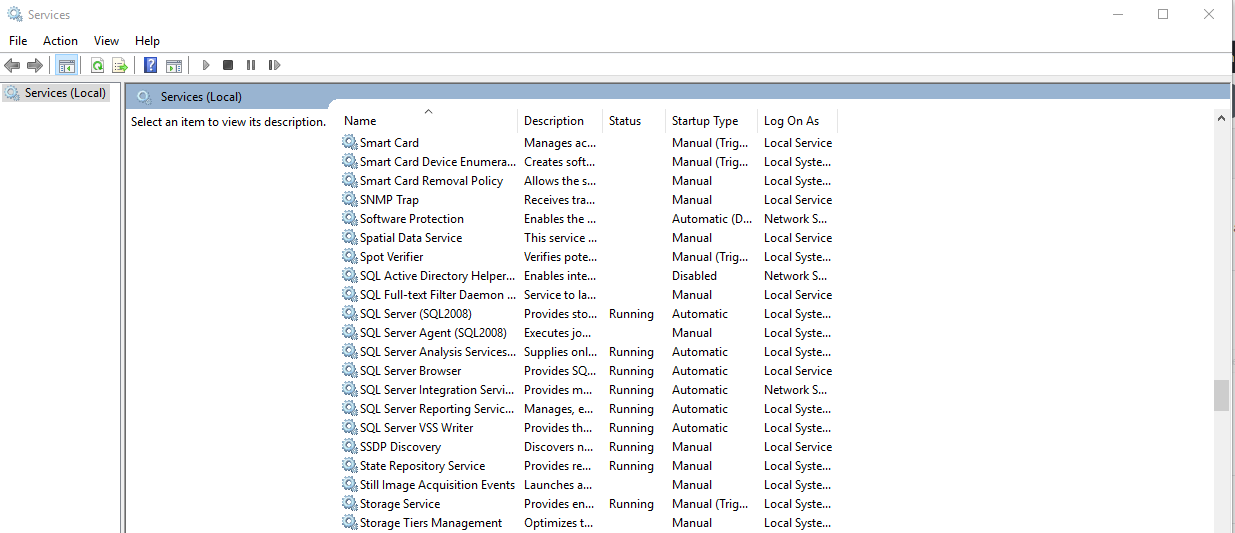Screen dimensions: 1235x533
Task: Sort by the Status column header
Action: 634,121
